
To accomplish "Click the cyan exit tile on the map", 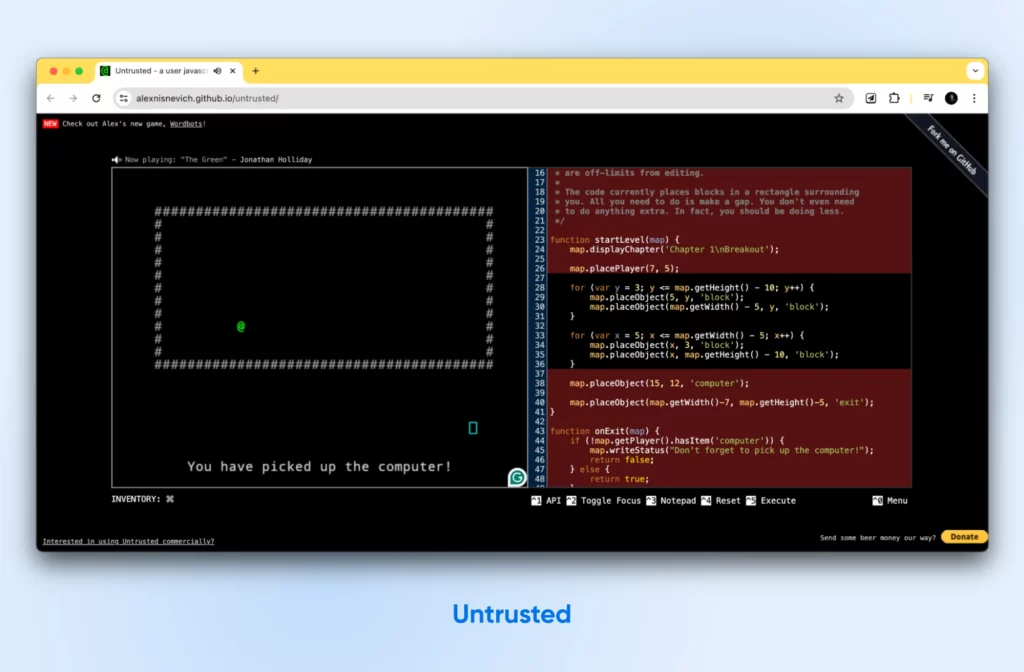I will coord(473,428).
